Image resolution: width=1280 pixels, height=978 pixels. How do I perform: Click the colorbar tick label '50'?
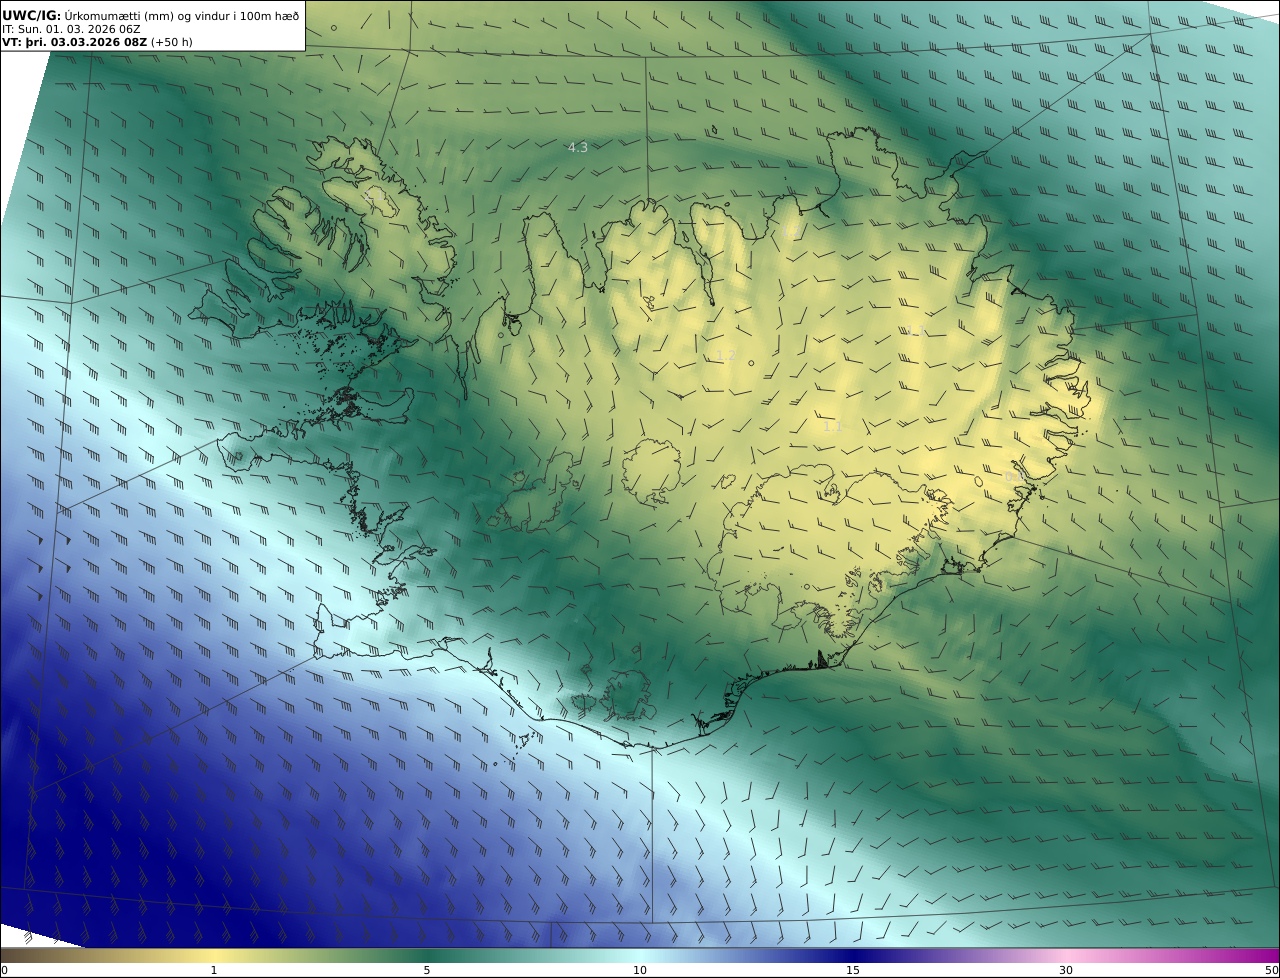[1271, 970]
